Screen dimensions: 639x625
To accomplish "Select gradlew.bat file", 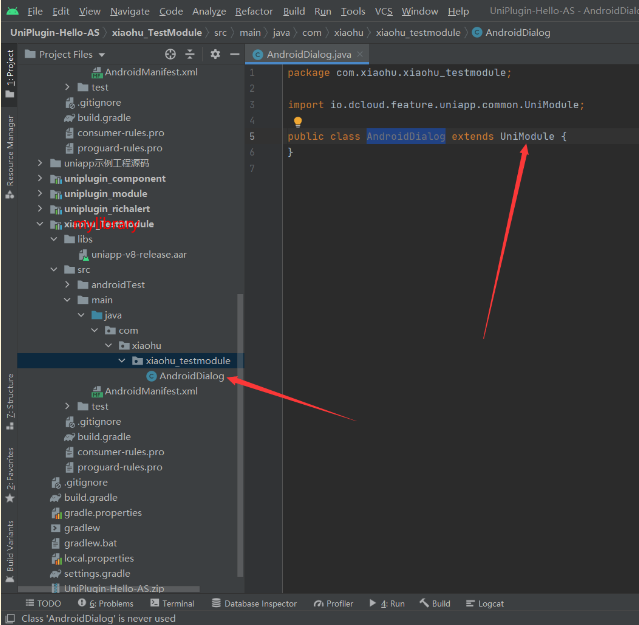I will pyautogui.click(x=90, y=543).
